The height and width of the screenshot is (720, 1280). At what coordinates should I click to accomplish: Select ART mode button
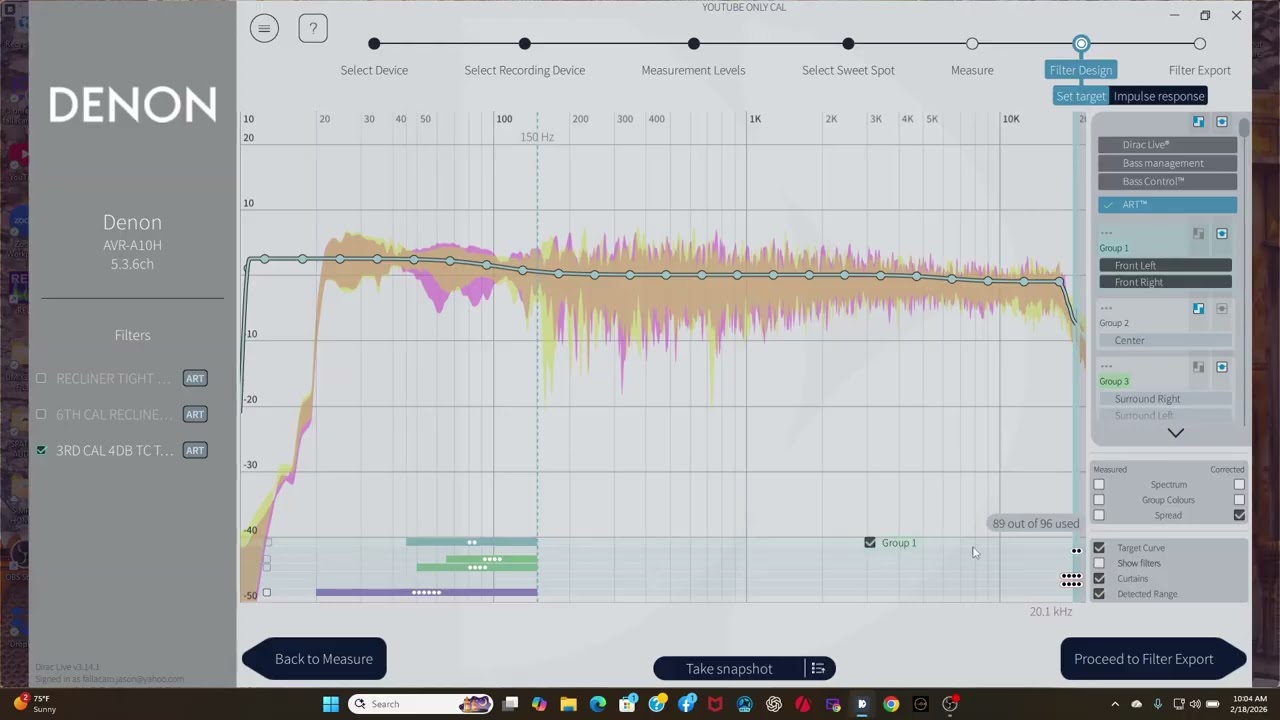pyautogui.click(x=1167, y=205)
